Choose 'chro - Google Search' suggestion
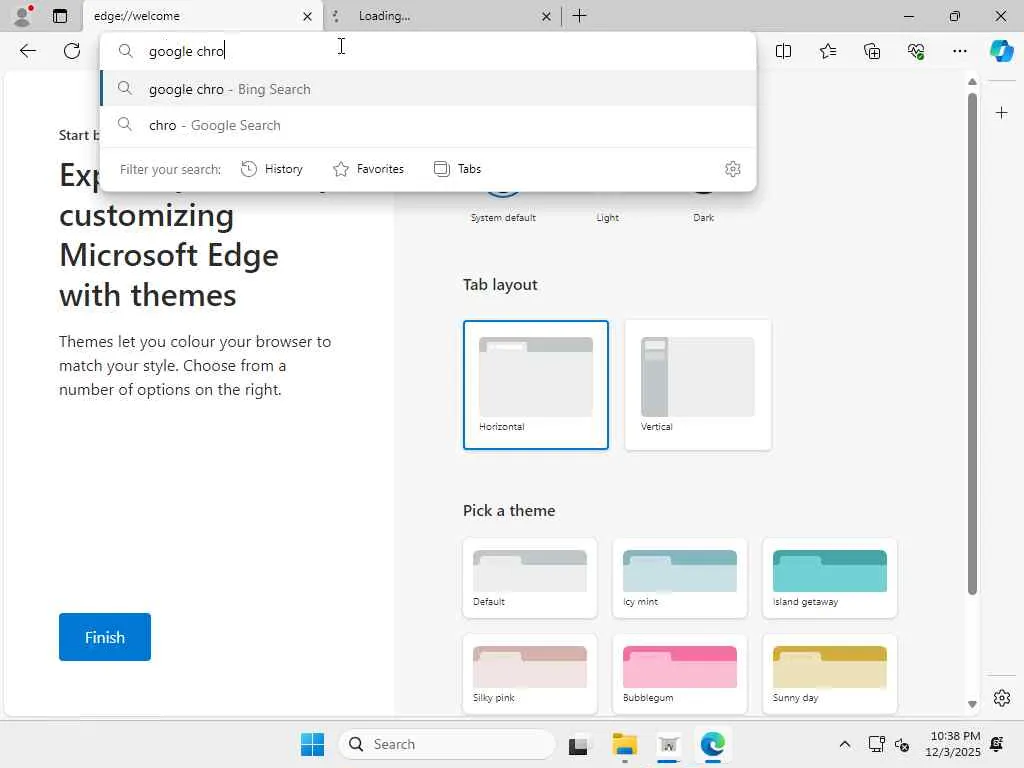 pyautogui.click(x=428, y=125)
